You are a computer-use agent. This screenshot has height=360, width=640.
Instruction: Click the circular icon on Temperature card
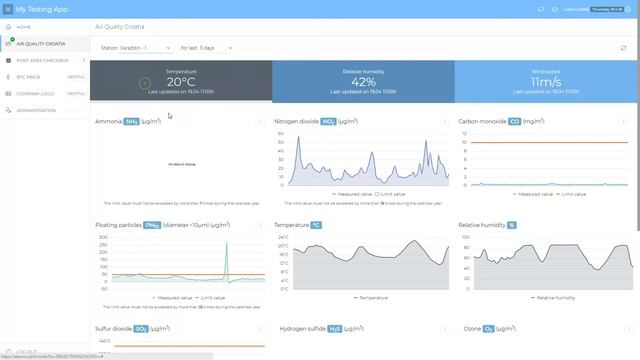144,83
